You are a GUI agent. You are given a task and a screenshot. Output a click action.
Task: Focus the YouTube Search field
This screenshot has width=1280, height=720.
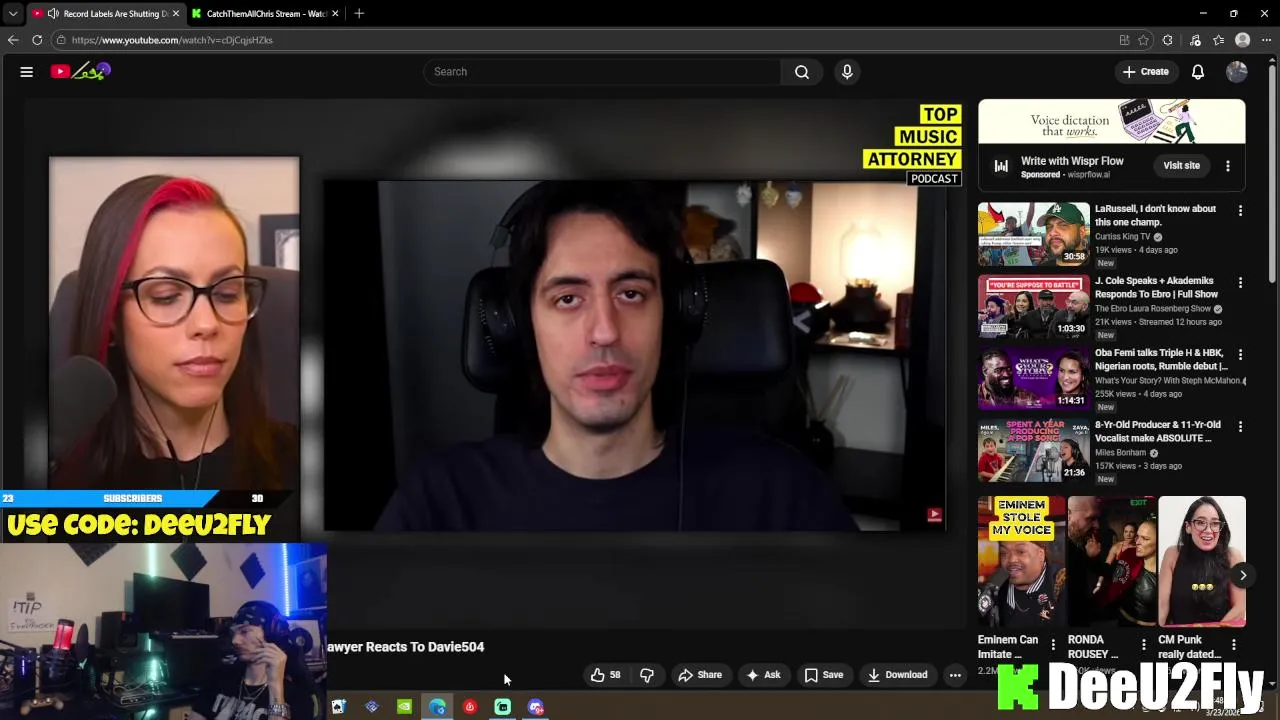(603, 72)
